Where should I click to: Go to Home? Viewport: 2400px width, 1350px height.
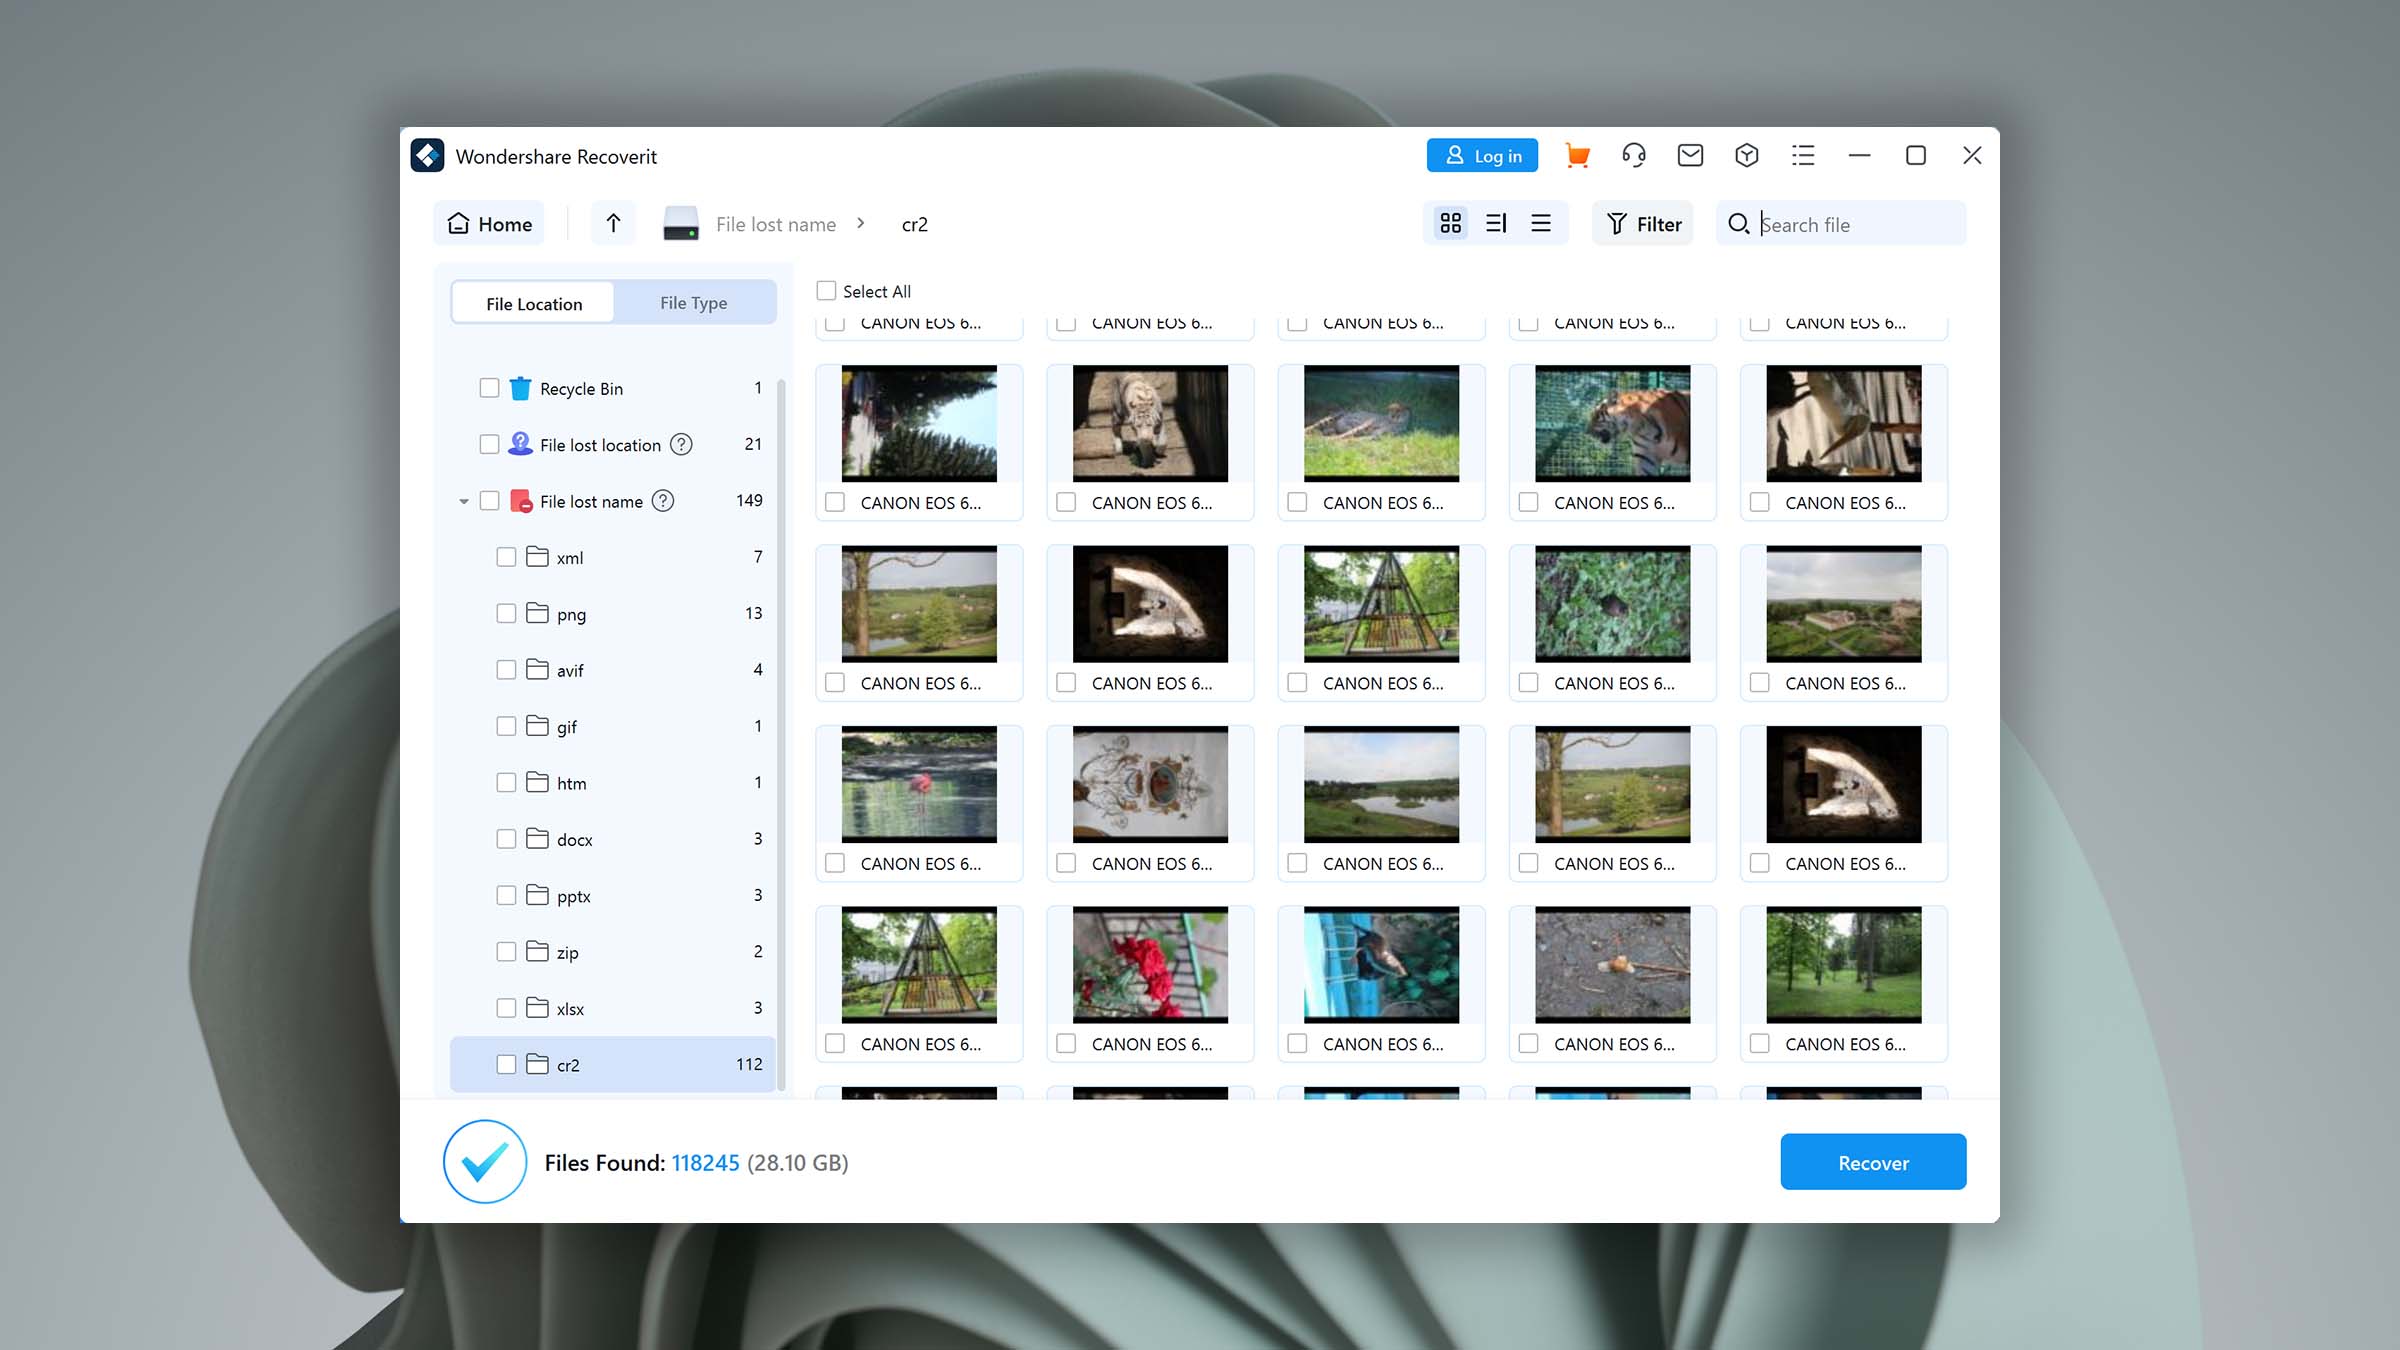click(489, 223)
